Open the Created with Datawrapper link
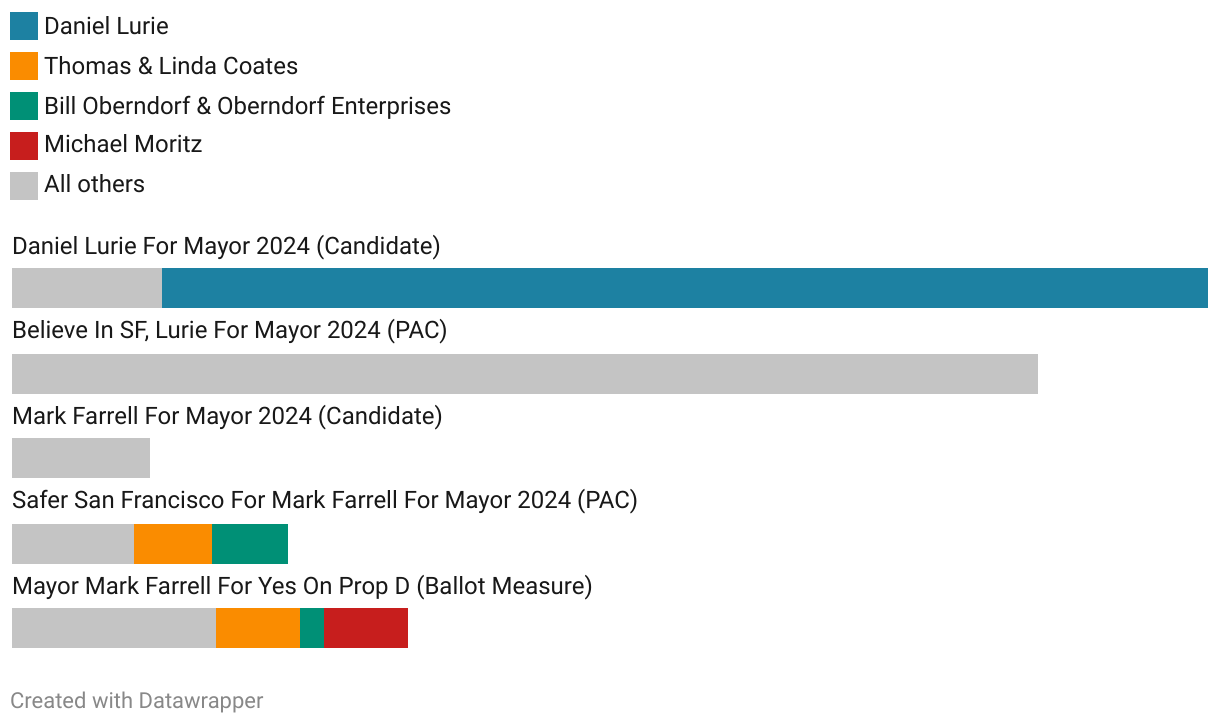The image size is (1220, 724). pos(137,701)
